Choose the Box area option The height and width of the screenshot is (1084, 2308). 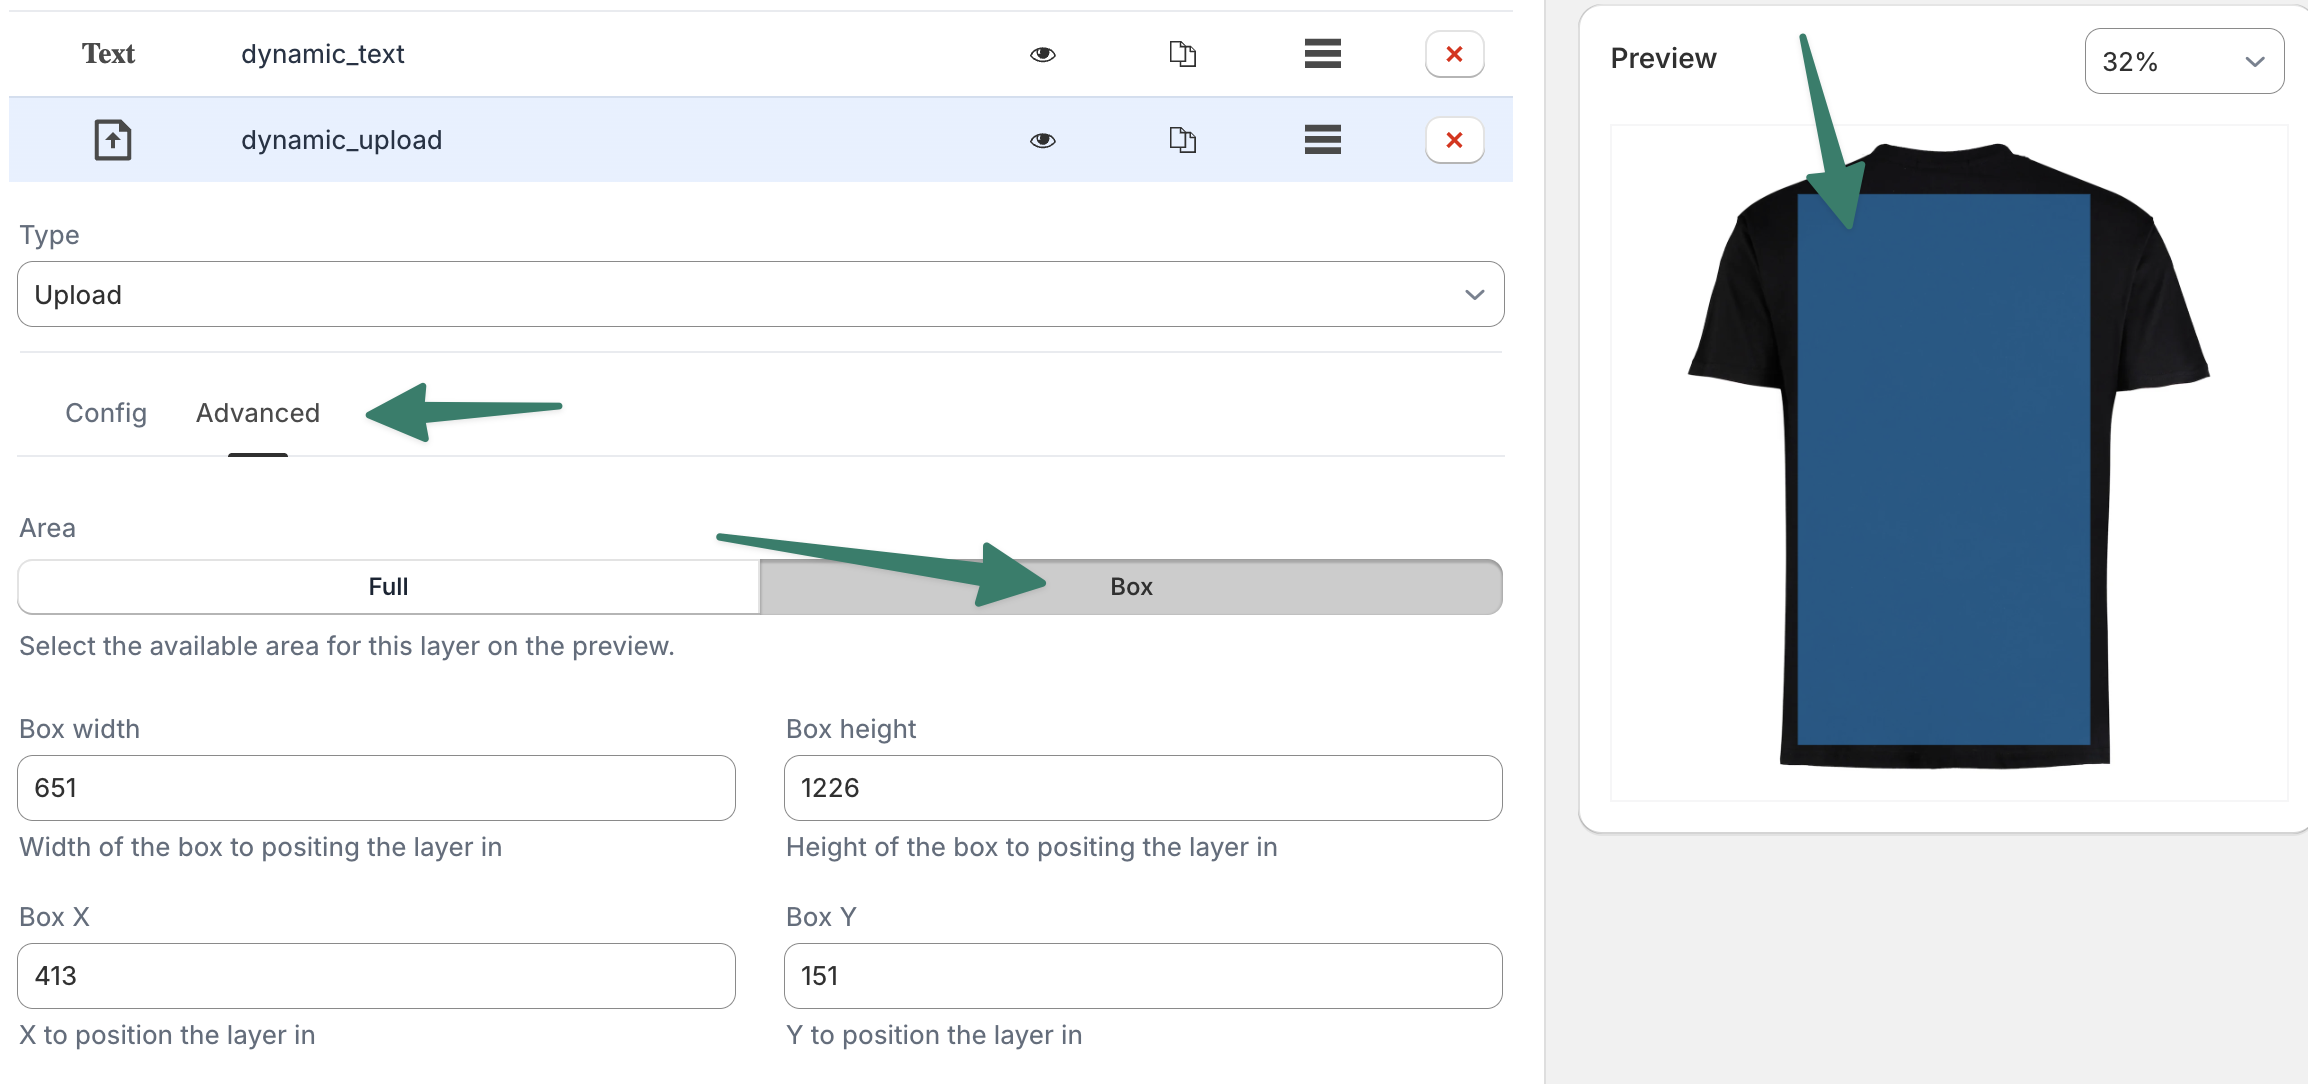[x=1131, y=587]
